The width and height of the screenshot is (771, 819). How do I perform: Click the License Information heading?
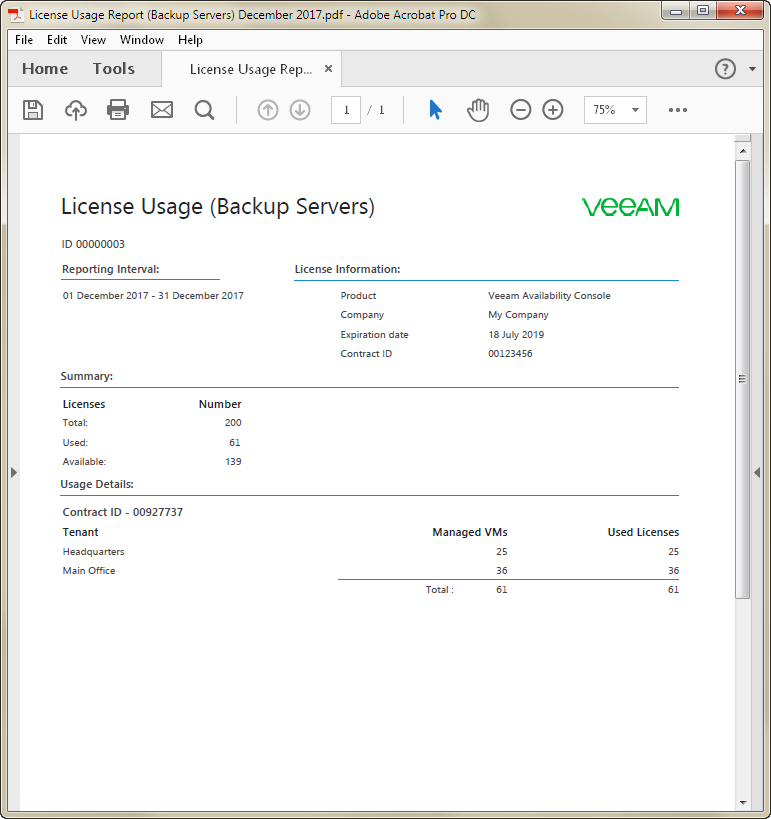click(x=347, y=269)
